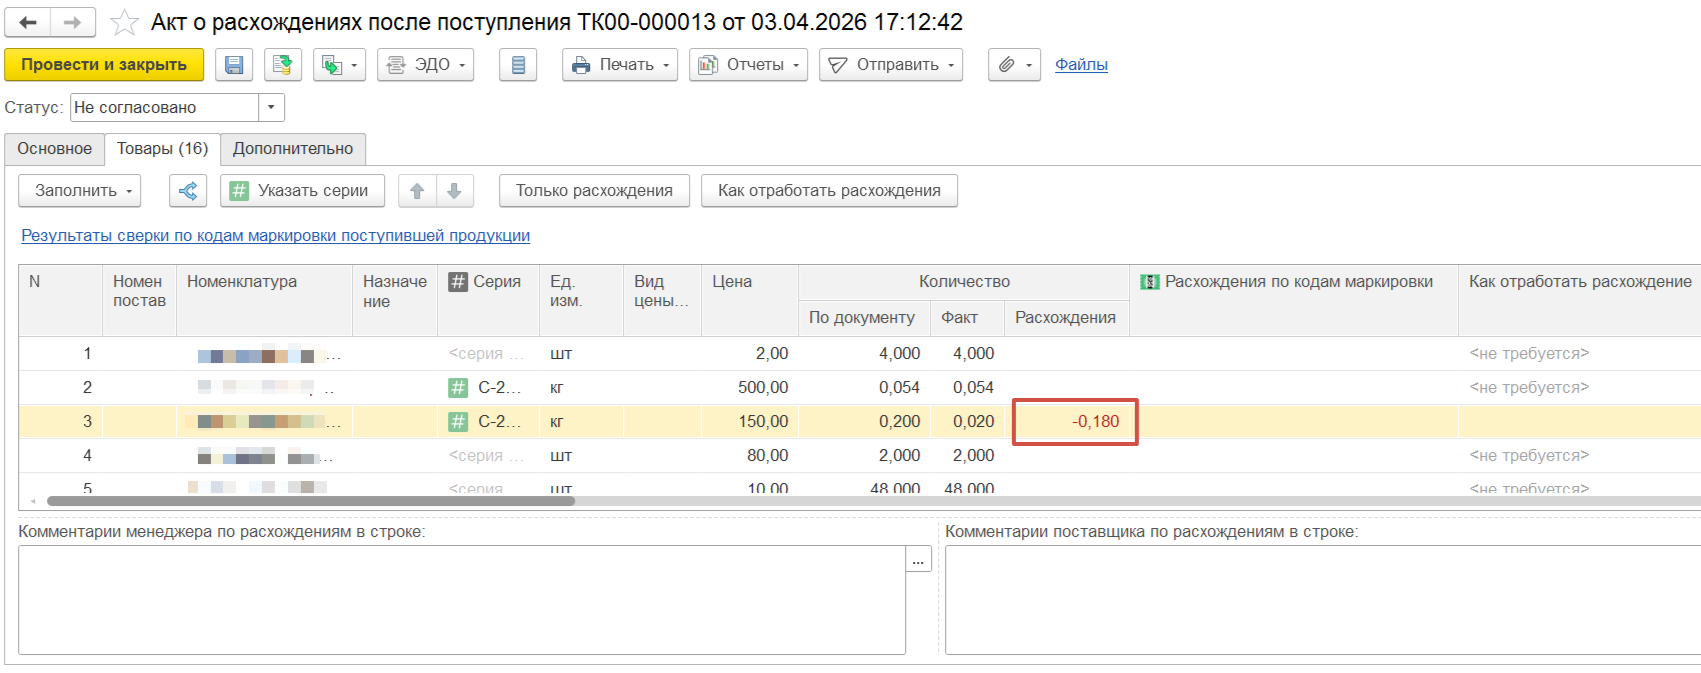Image resolution: width=1701 pixels, height=673 pixels.
Task: Open the paperclip attachments dropdown
Action: click(1014, 65)
